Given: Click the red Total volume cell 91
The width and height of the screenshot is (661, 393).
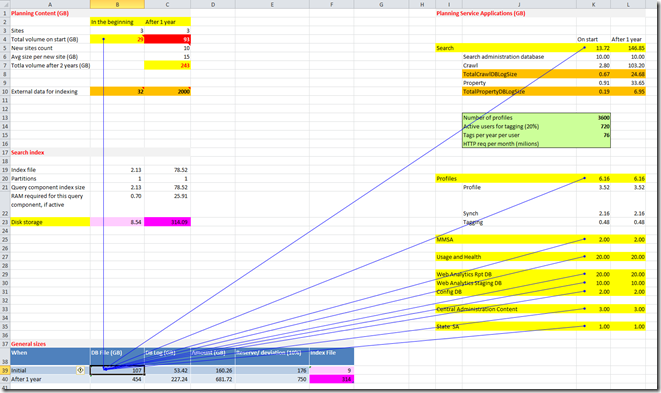Looking at the screenshot, I should point(167,39).
